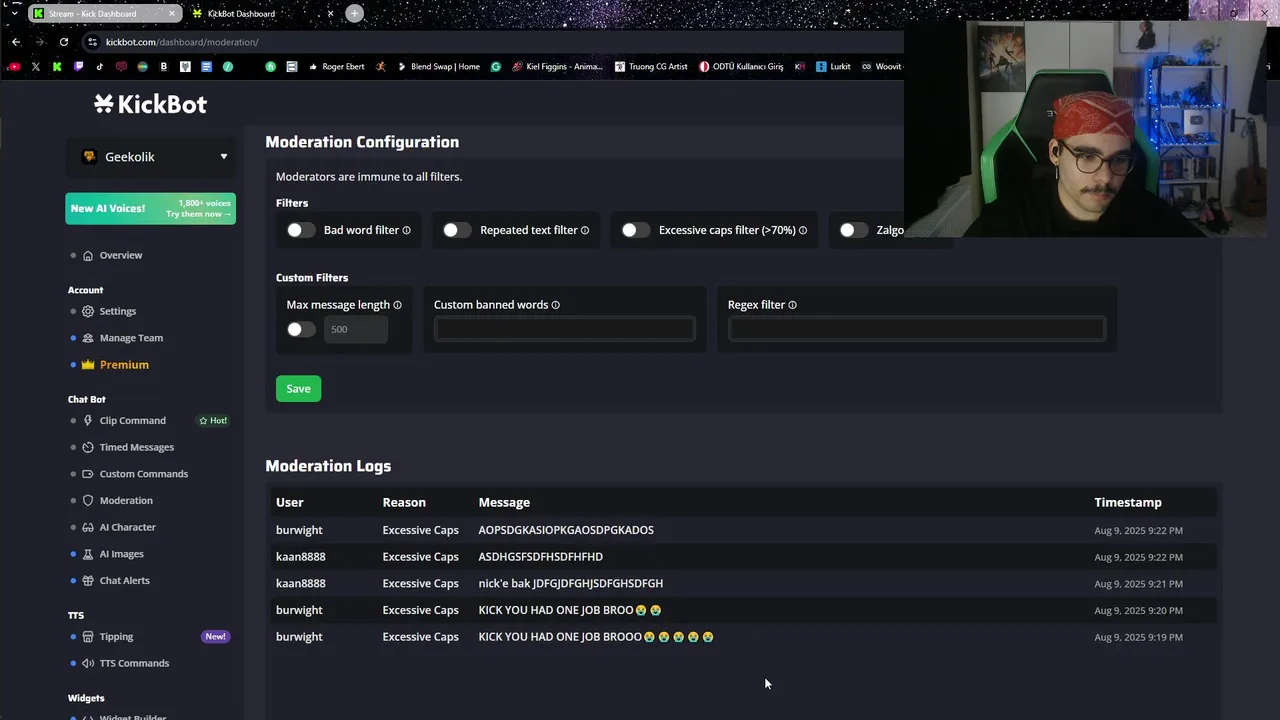Open the Truong CG Artist bookmark
1280x720 pixels.
pyautogui.click(x=651, y=67)
